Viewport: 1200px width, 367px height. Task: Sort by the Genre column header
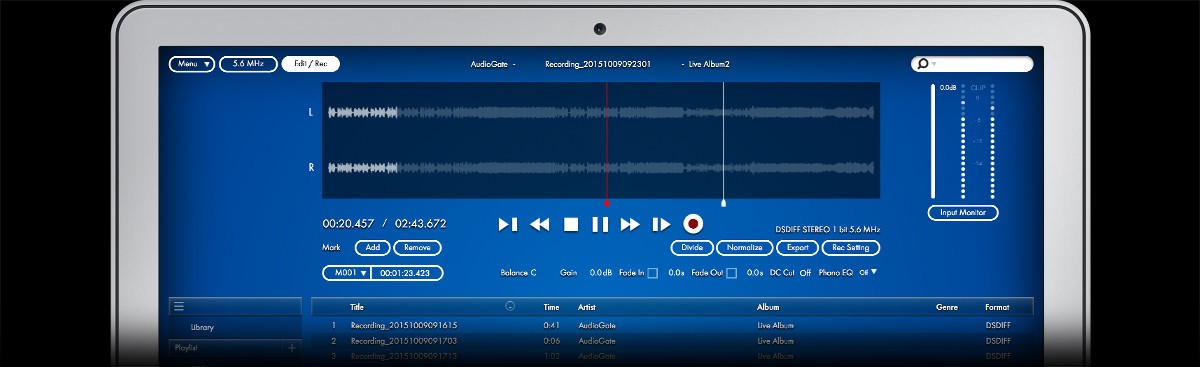946,307
